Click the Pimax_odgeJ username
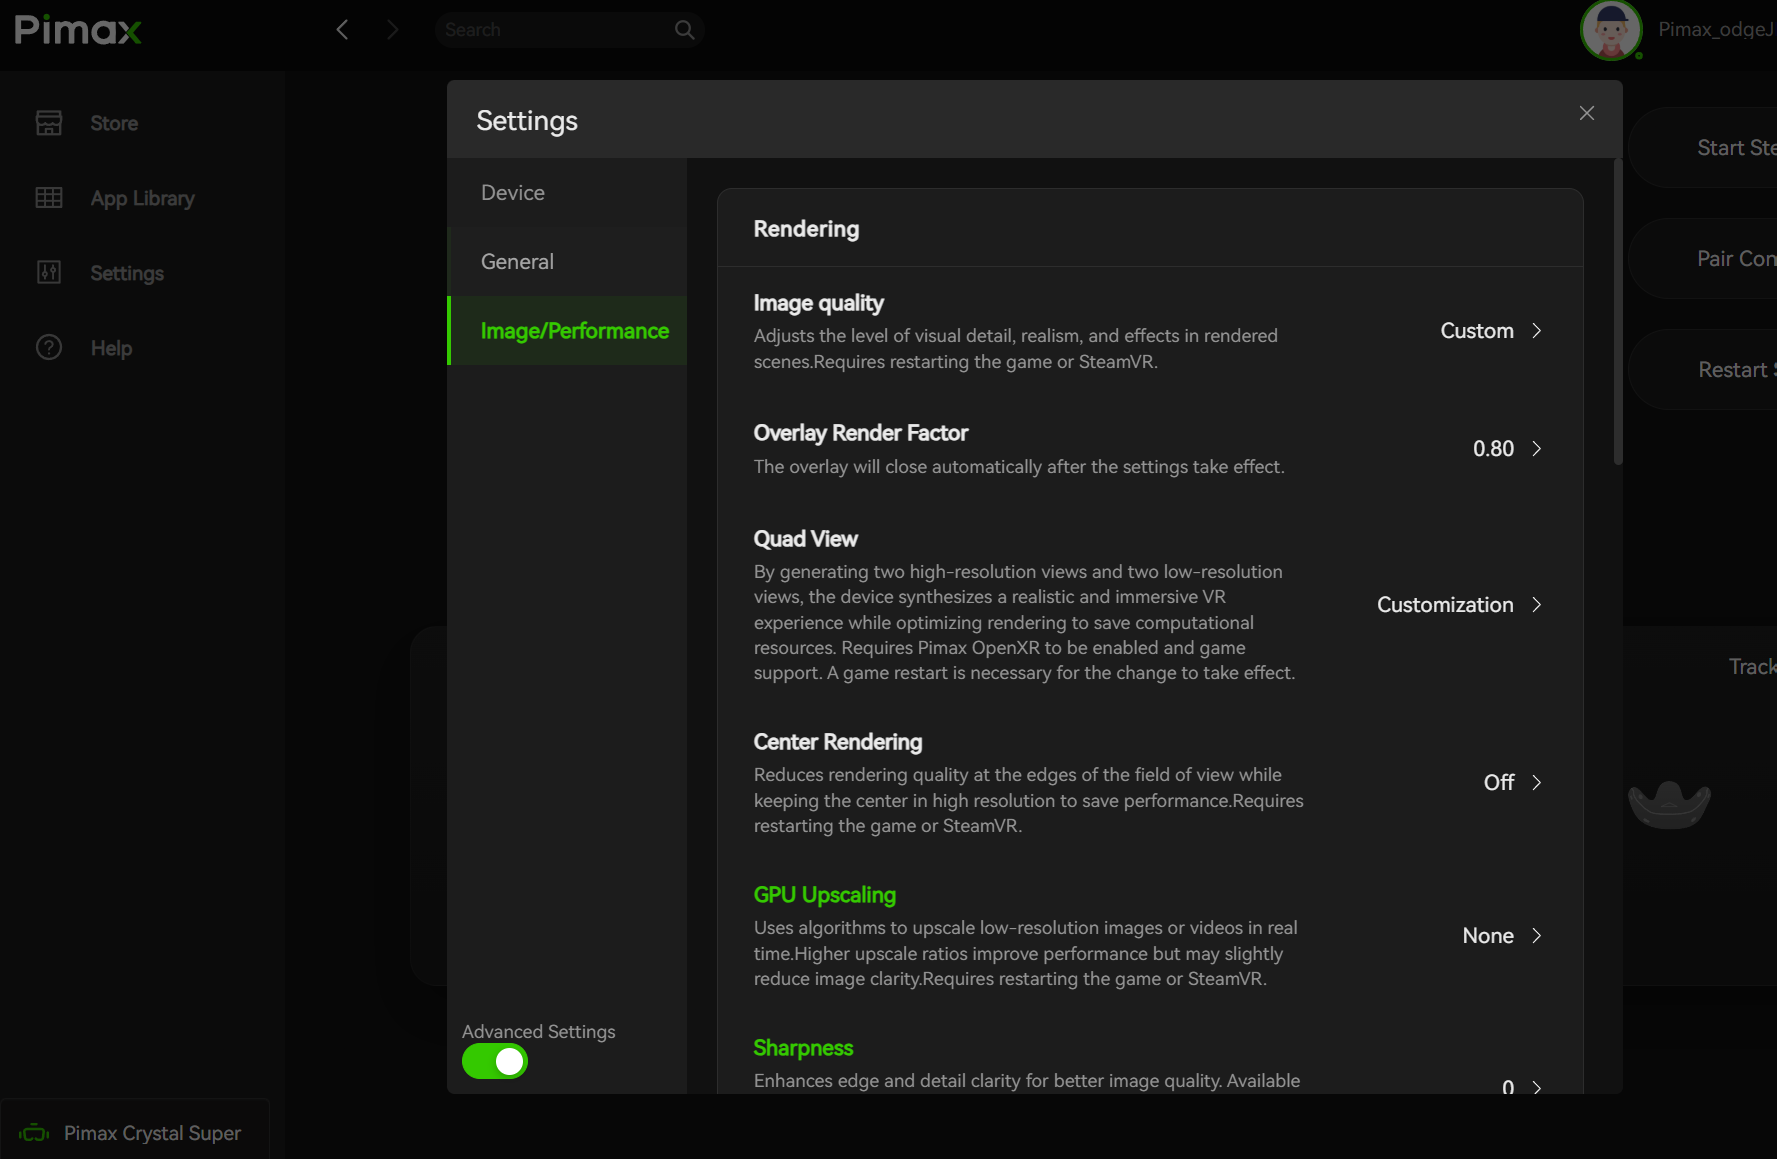The image size is (1777, 1159). (1716, 30)
